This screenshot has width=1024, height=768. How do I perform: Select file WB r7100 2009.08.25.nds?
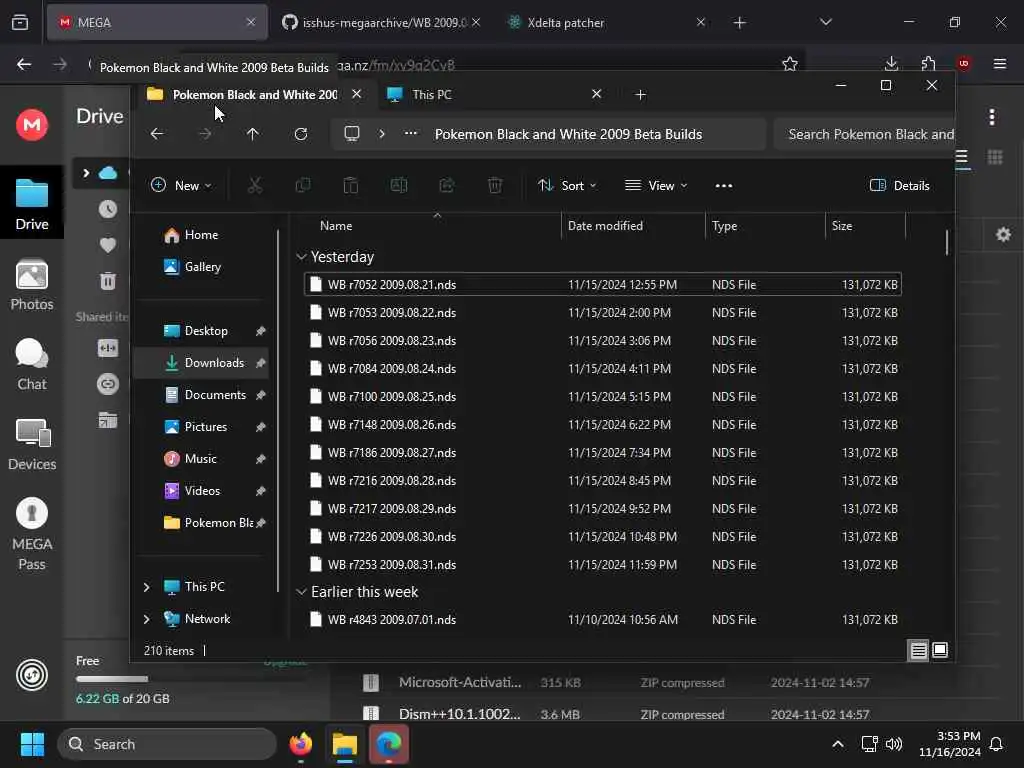click(603, 396)
